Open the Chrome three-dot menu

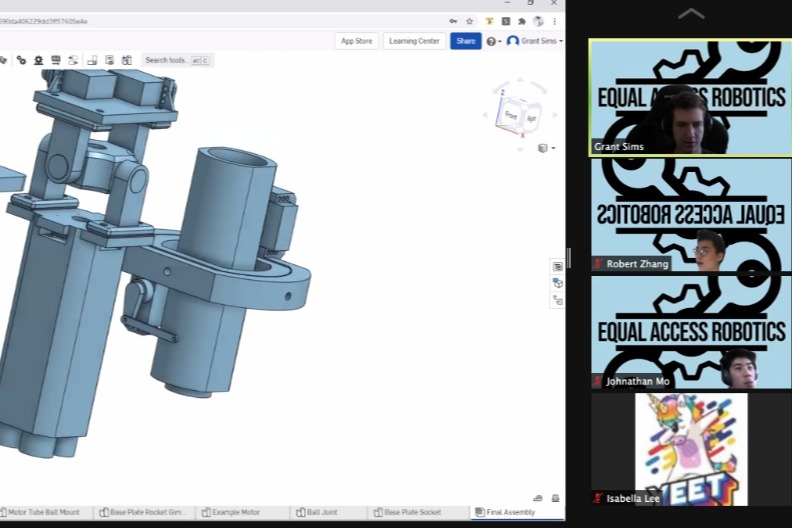click(555, 21)
